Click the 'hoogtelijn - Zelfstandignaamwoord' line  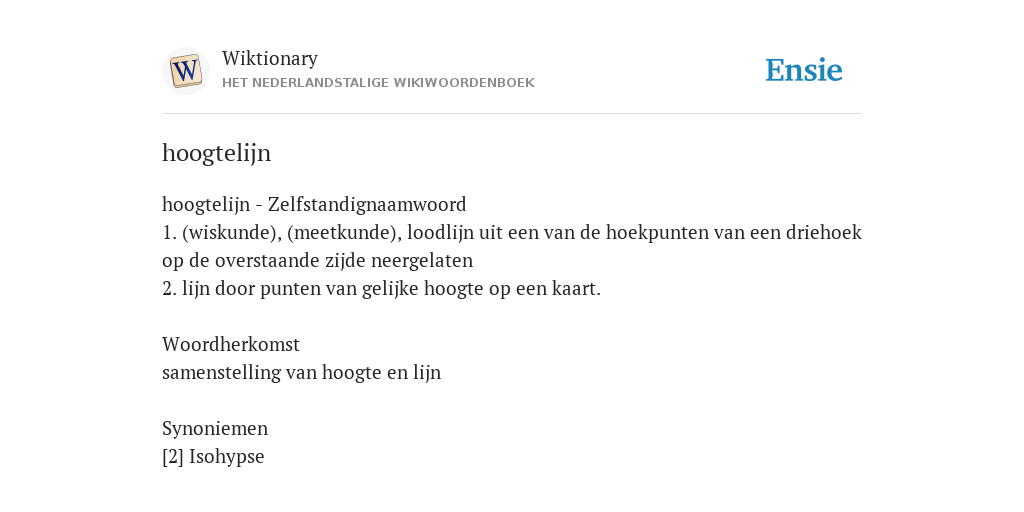[314, 205]
